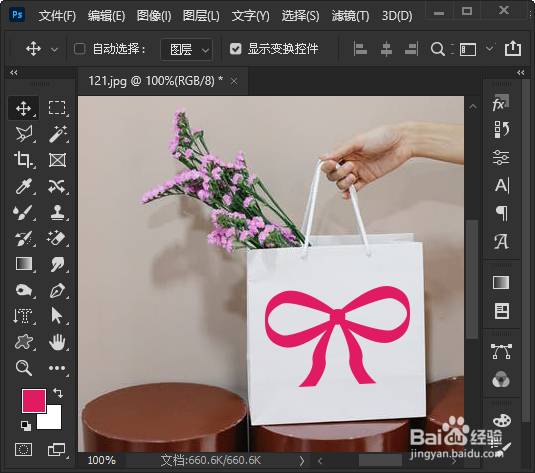The image size is (535, 473).
Task: Open the 文字(Y) menu
Action: (250, 16)
